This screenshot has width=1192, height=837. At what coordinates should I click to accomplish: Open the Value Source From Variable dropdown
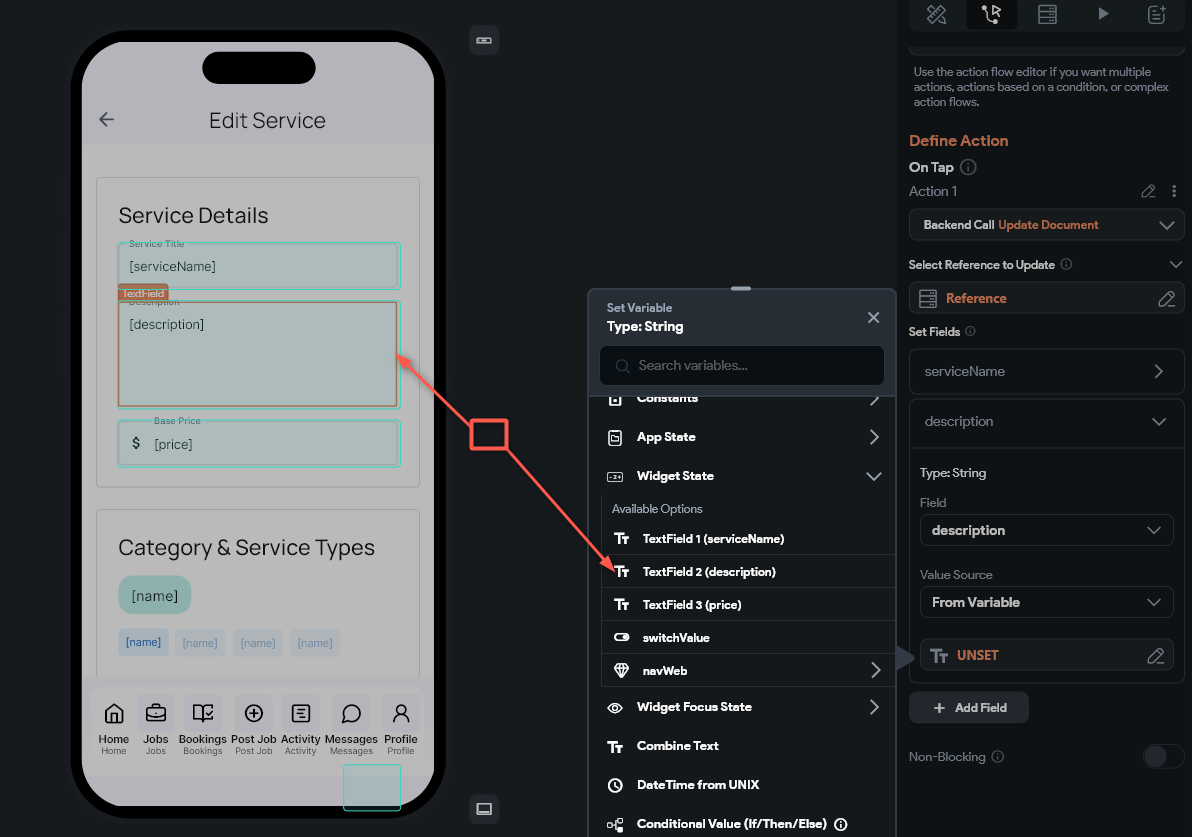click(1046, 602)
